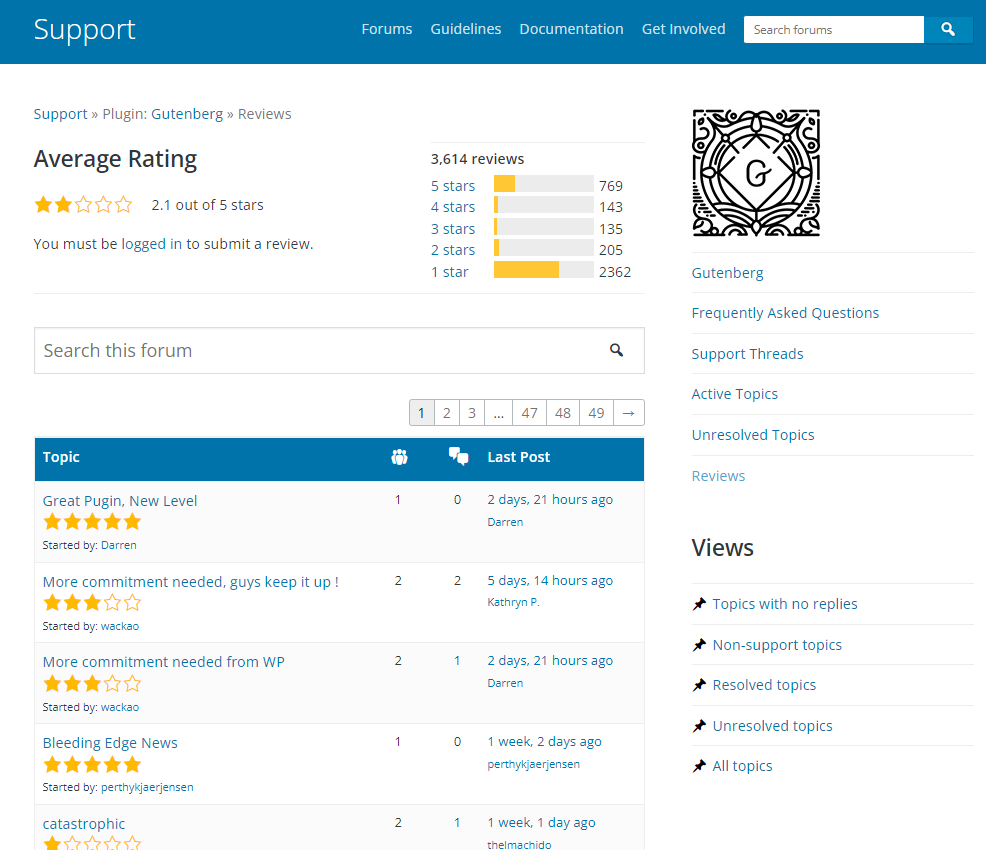The height and width of the screenshot is (850, 986).
Task: Open Frequently Asked Questions link
Action: click(x=785, y=313)
